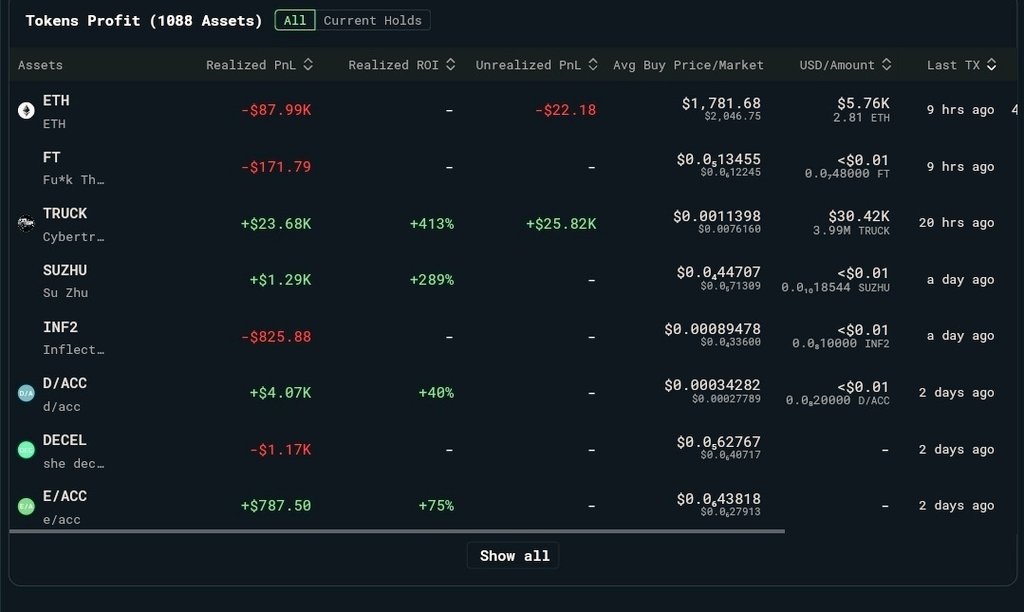Click the +$23.68K realized PnL value
The height and width of the screenshot is (612, 1024).
pyautogui.click(x=276, y=223)
